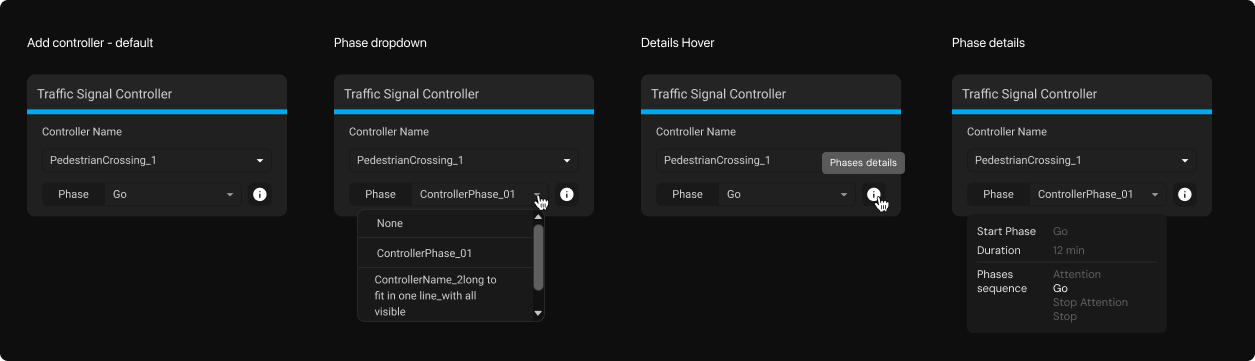Click '12 min' duration value
The width and height of the screenshot is (1255, 361).
click(1069, 251)
